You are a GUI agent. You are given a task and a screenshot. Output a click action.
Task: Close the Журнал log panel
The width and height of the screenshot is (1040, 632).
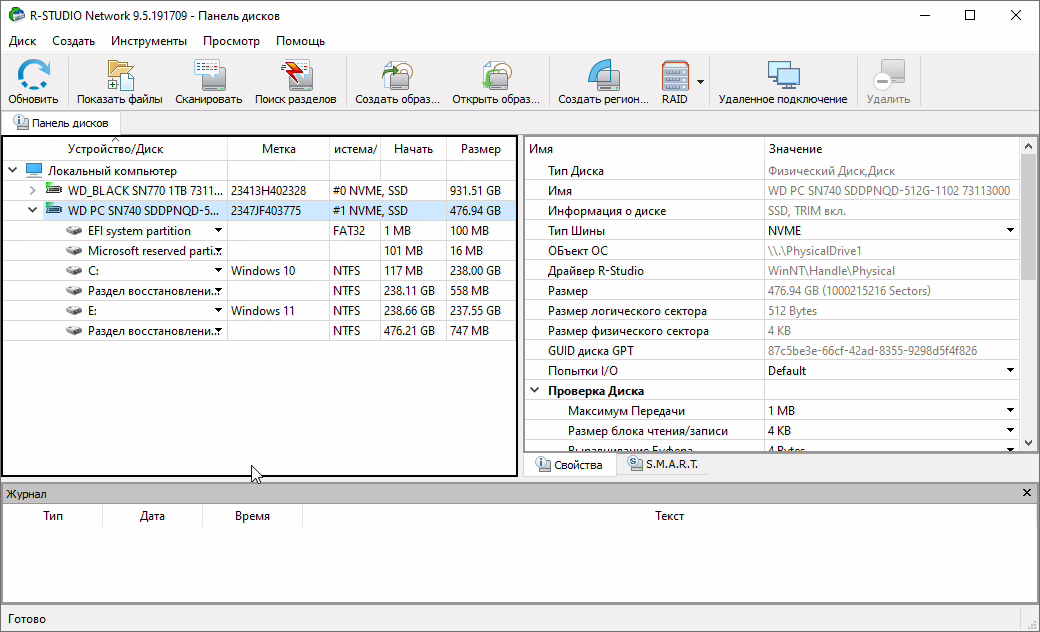[x=1027, y=493]
